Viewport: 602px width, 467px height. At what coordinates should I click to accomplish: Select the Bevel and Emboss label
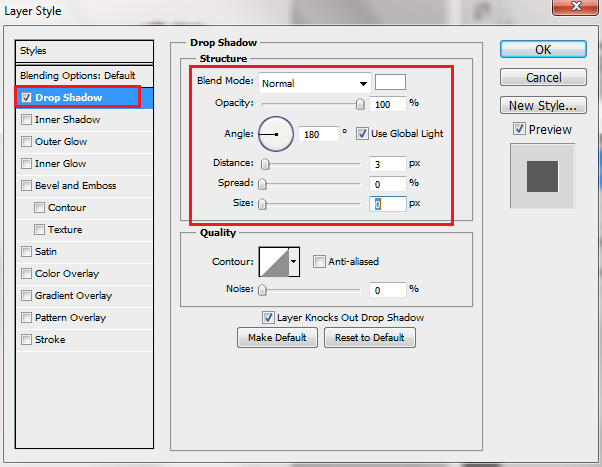click(76, 185)
